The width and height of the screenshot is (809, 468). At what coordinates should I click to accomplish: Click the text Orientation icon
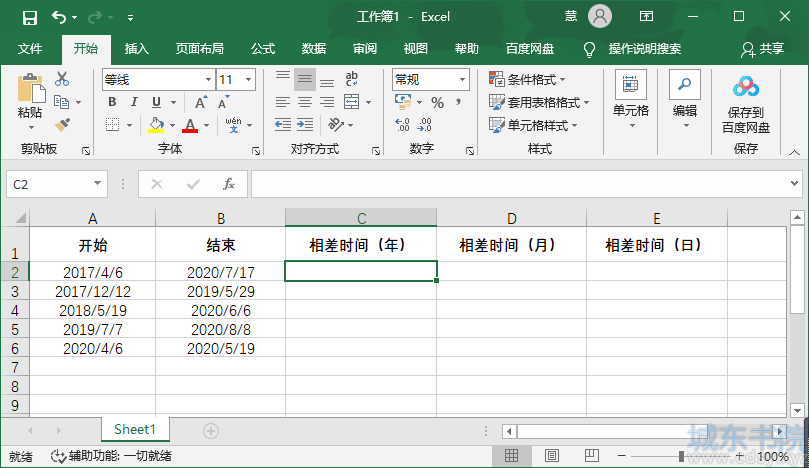coord(335,124)
